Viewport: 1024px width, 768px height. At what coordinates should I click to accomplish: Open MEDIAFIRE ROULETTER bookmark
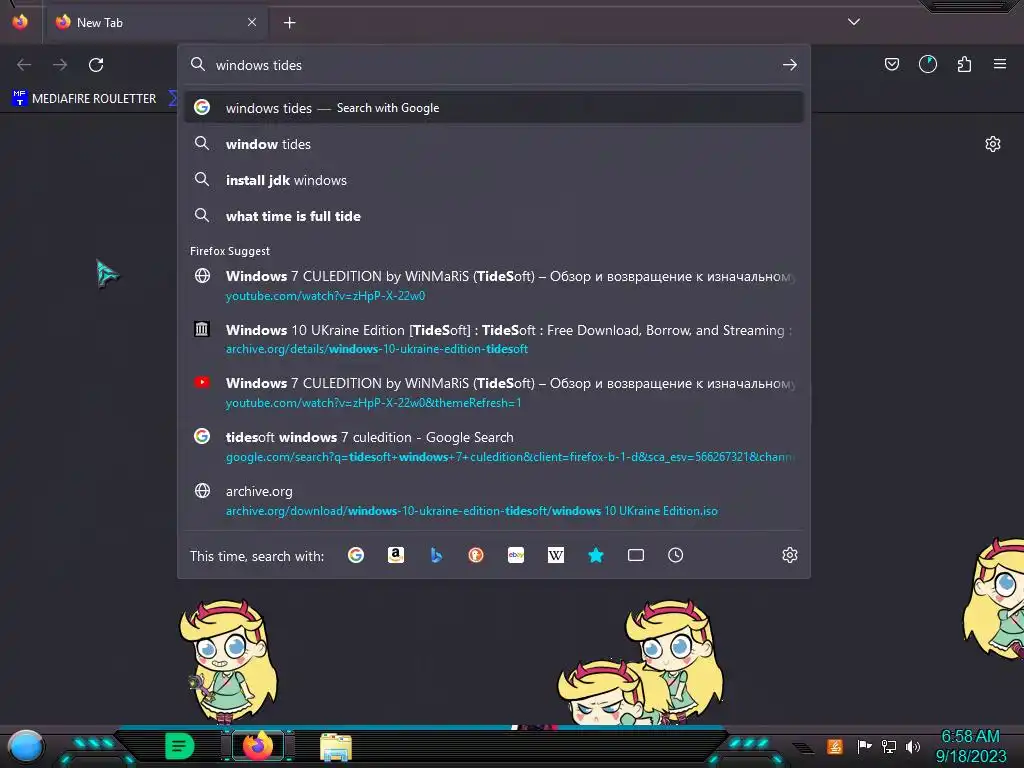click(x=84, y=99)
